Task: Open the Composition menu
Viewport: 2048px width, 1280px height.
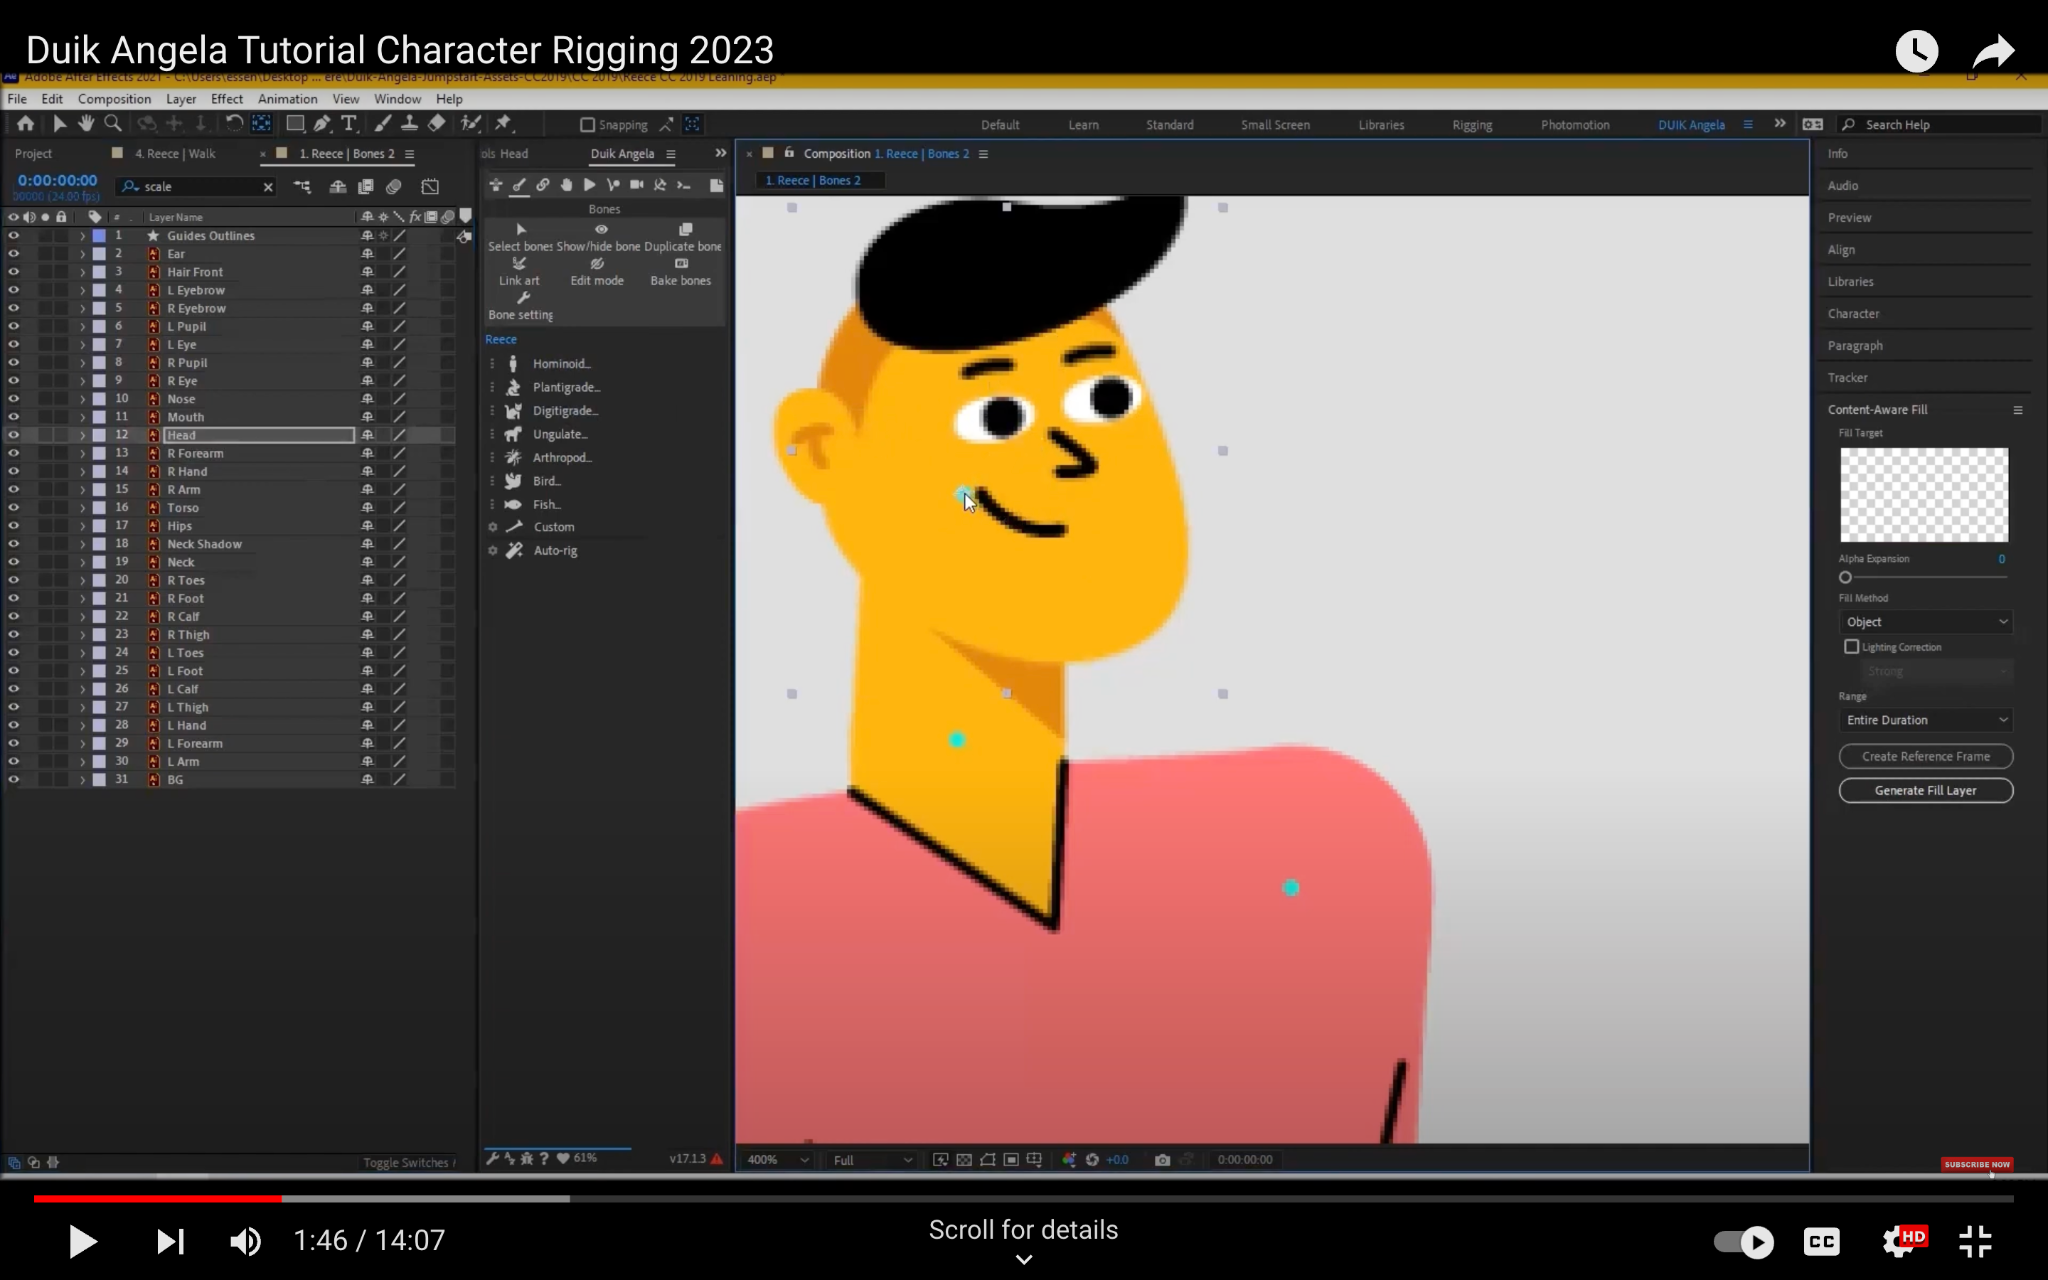Action: point(114,99)
